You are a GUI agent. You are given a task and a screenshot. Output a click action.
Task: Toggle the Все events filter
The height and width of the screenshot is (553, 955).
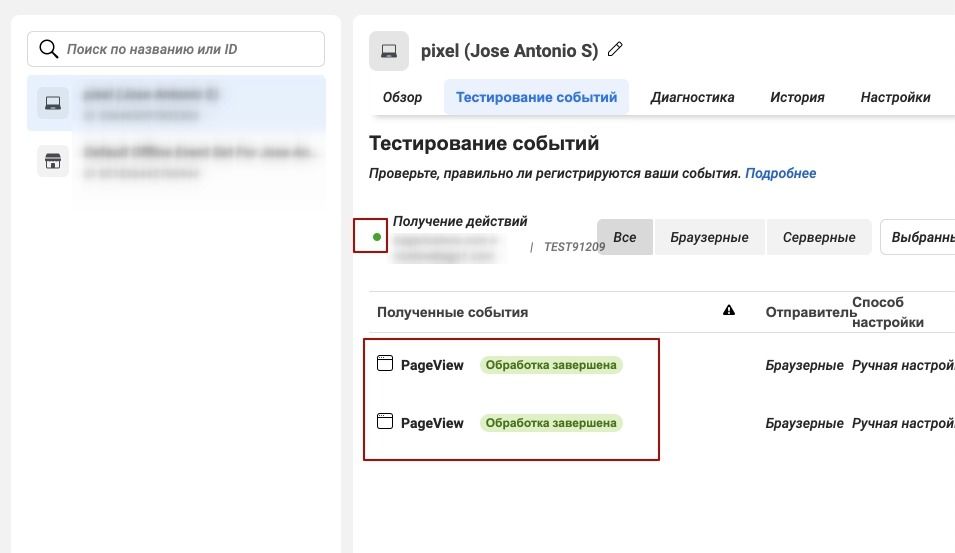[625, 237]
